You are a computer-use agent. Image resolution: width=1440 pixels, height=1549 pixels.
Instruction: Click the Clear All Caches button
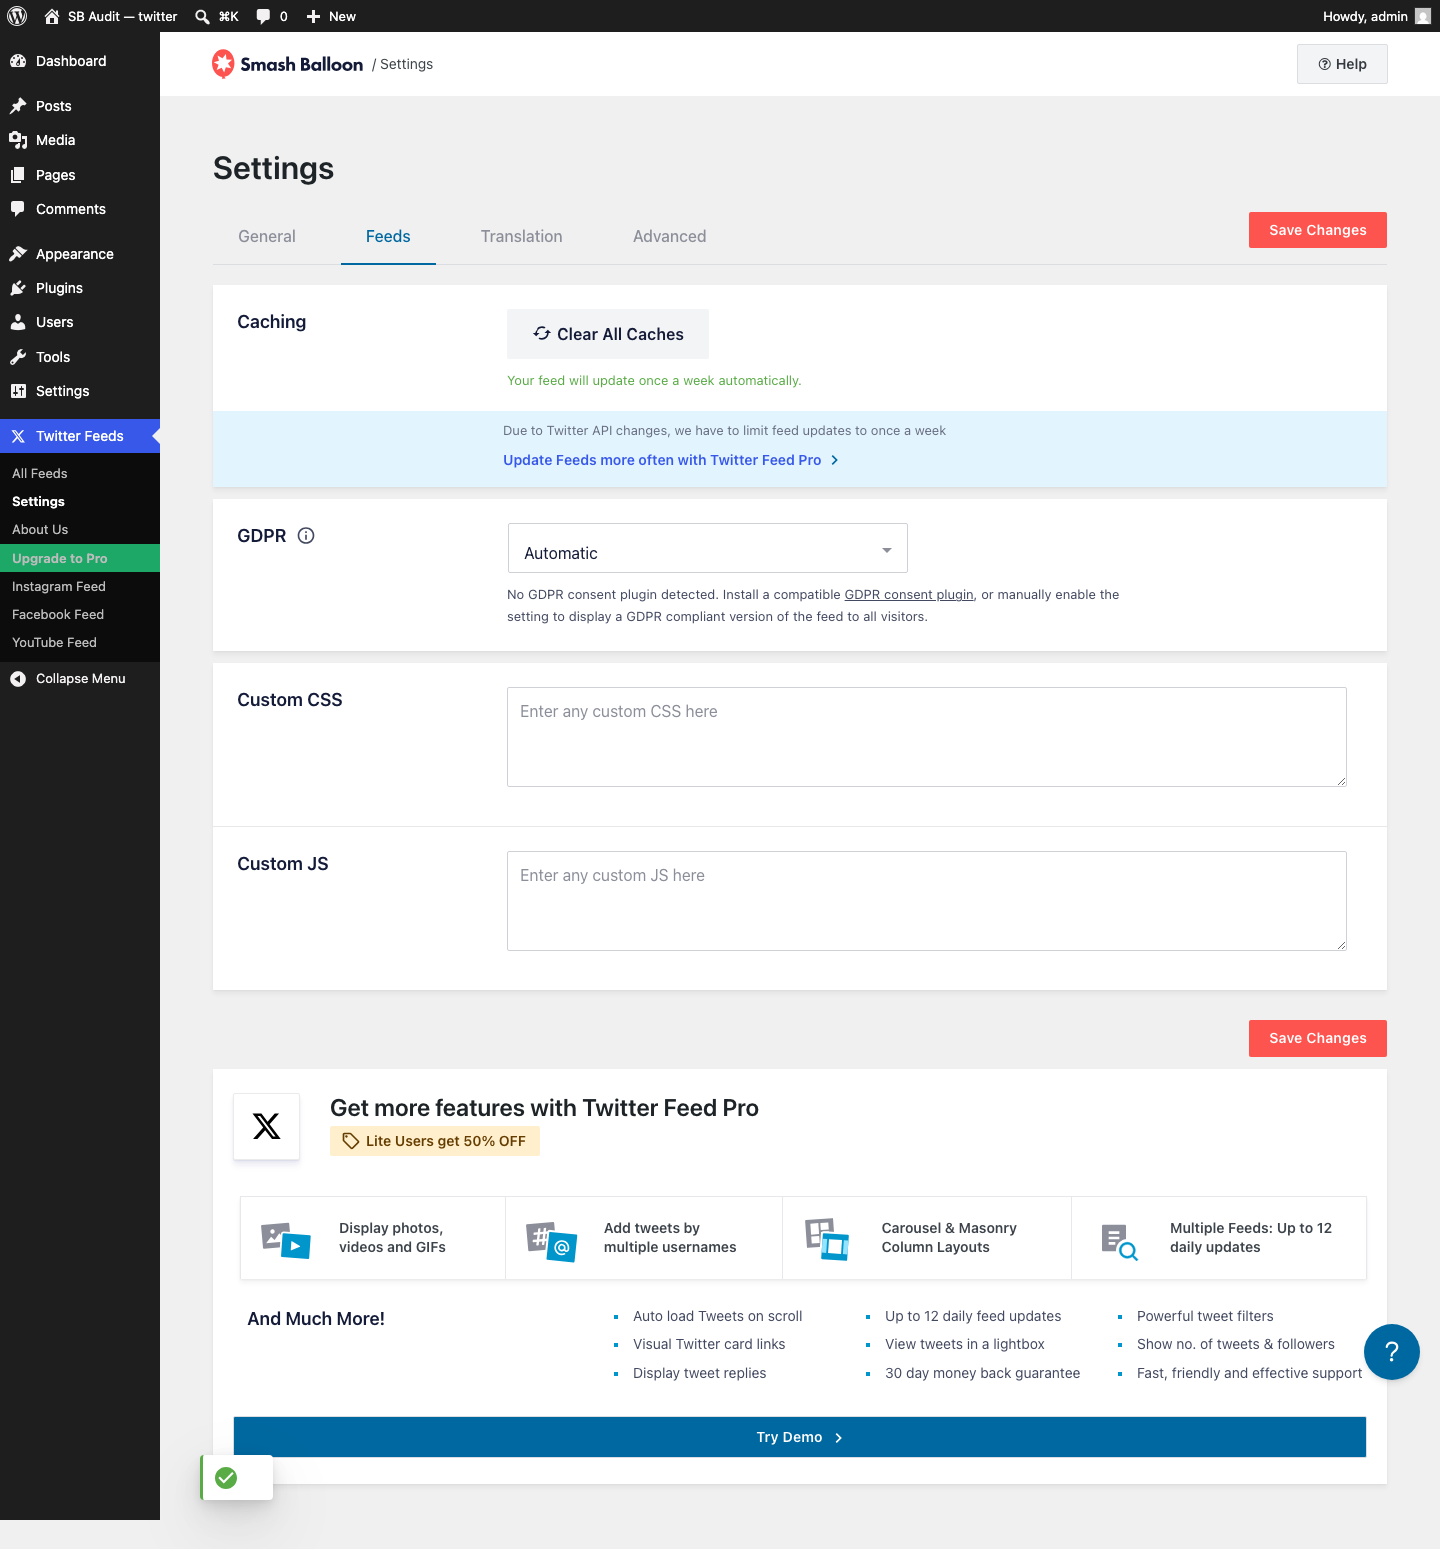608,334
